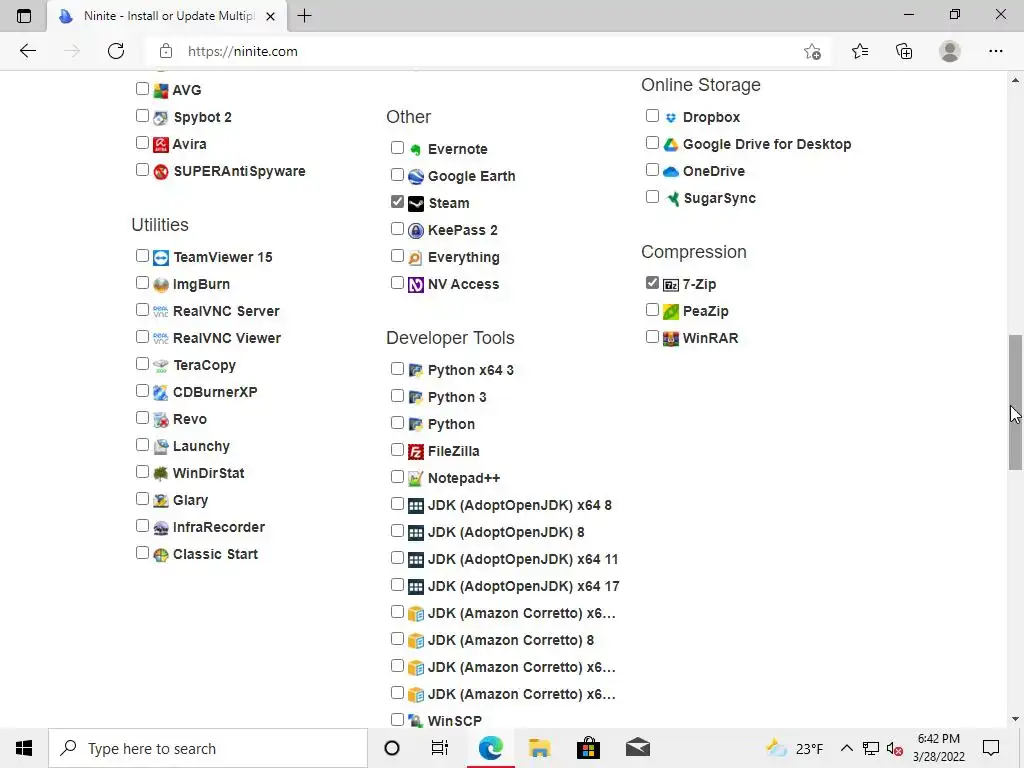Check the WinRAR checkbox

tap(652, 337)
